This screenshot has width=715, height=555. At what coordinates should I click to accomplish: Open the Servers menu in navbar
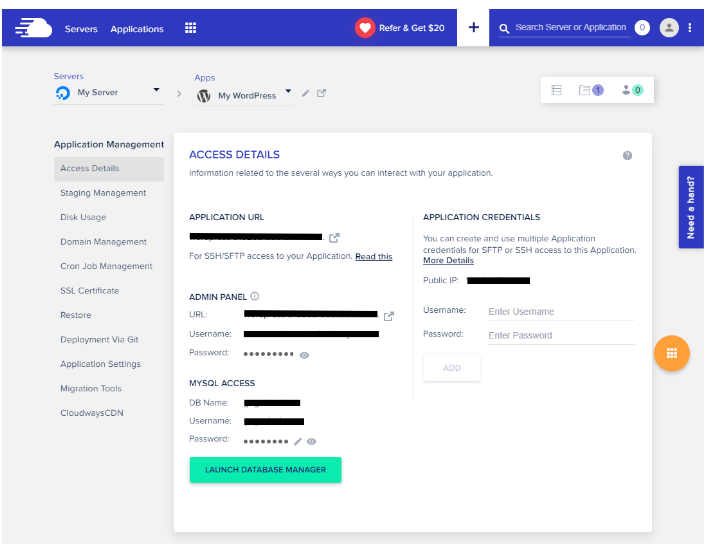coord(81,29)
